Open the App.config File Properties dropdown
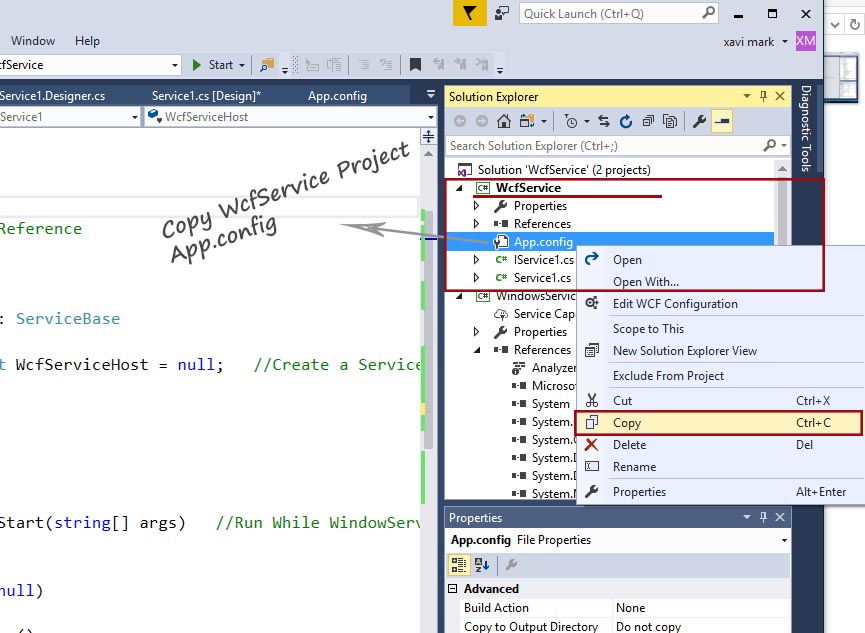This screenshot has height=633, width=865. pyautogui.click(x=784, y=540)
